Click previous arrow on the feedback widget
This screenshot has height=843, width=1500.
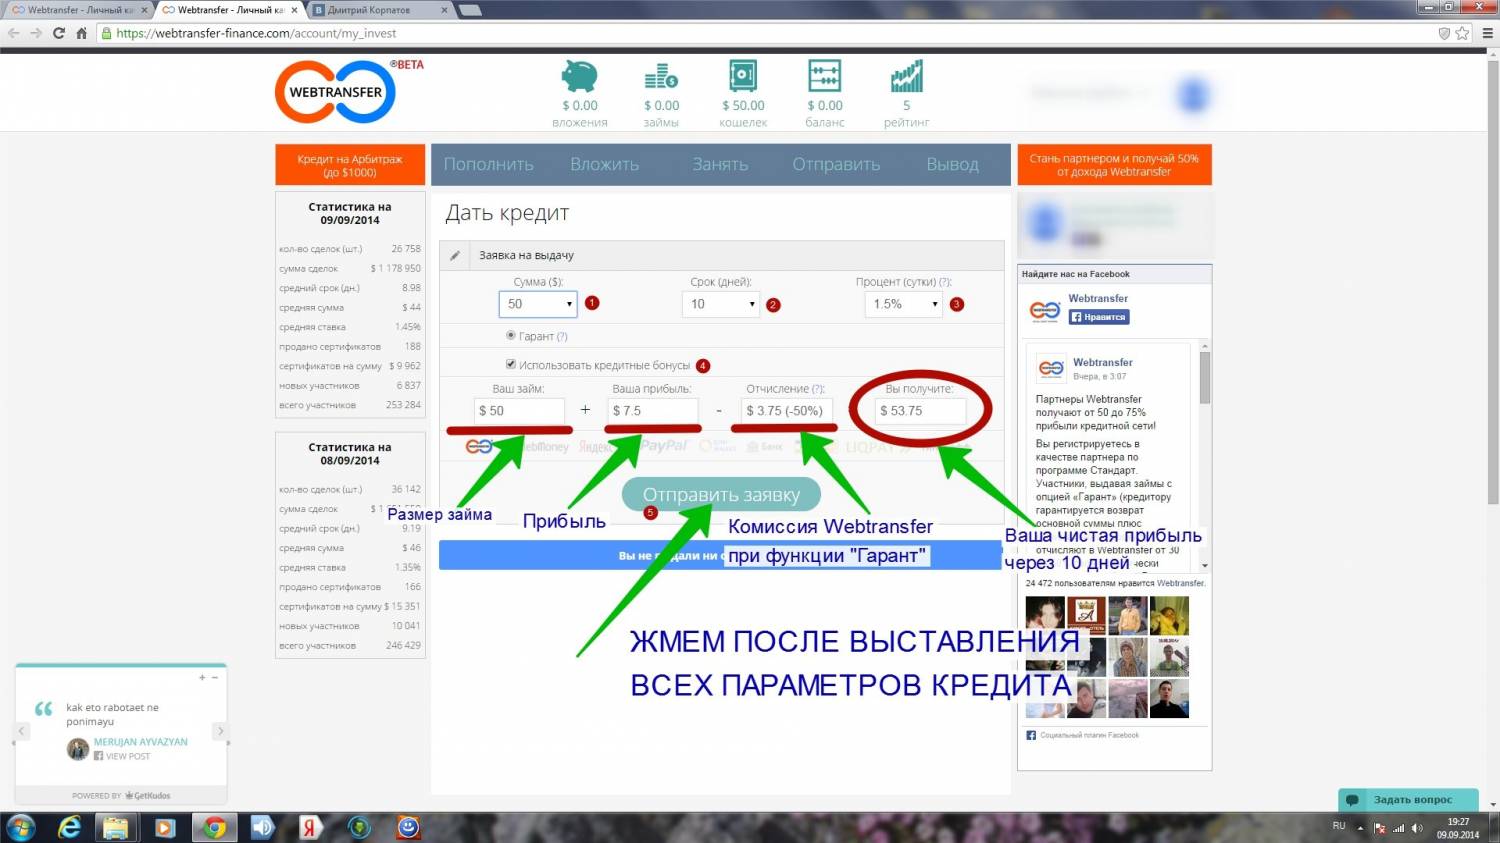click(20, 731)
